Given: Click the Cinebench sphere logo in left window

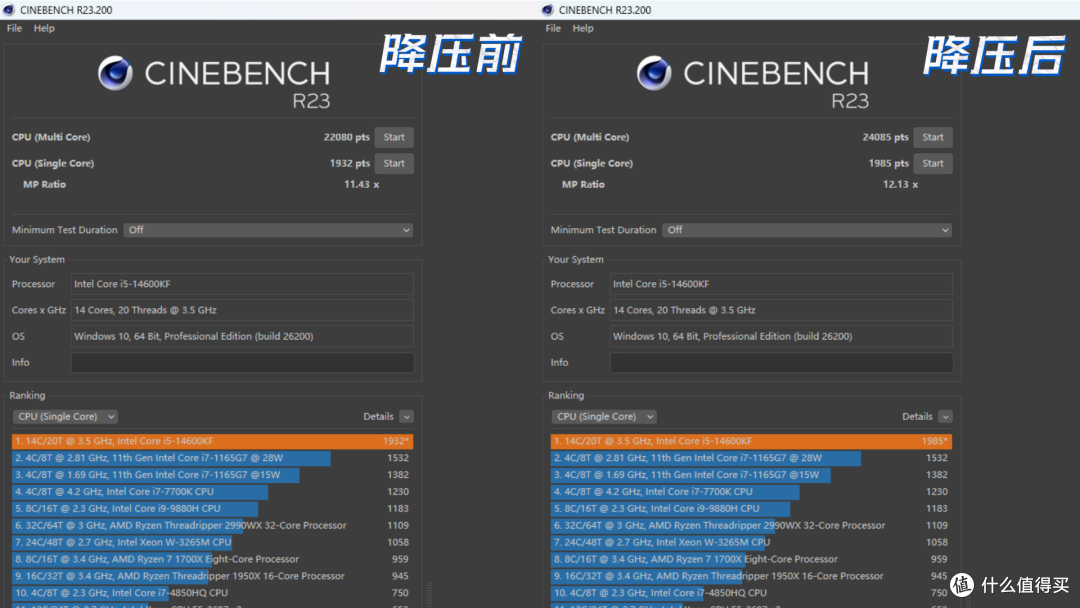Looking at the screenshot, I should 115,73.
